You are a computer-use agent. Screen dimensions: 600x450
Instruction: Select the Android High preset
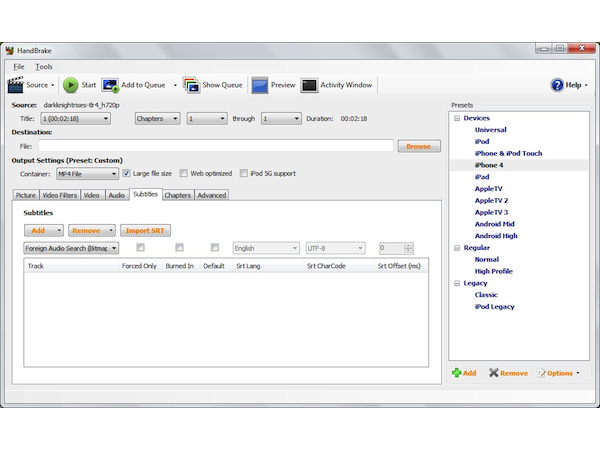point(496,236)
